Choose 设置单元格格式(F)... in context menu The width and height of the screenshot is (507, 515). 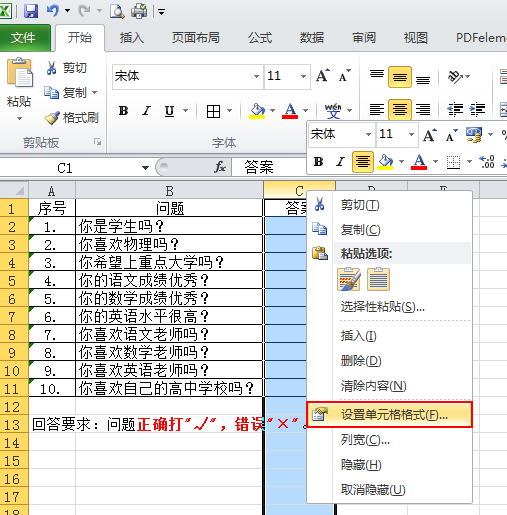(389, 415)
